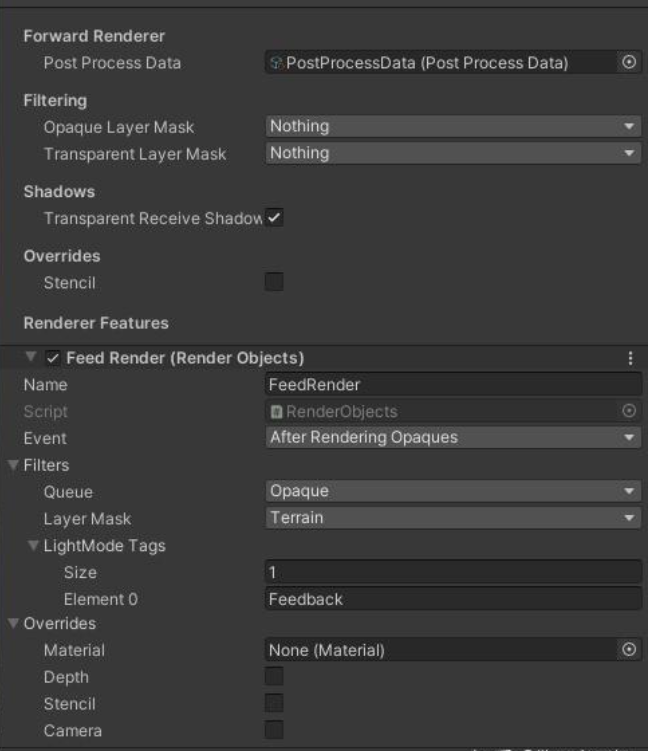Collapse the Filters section

[13, 465]
